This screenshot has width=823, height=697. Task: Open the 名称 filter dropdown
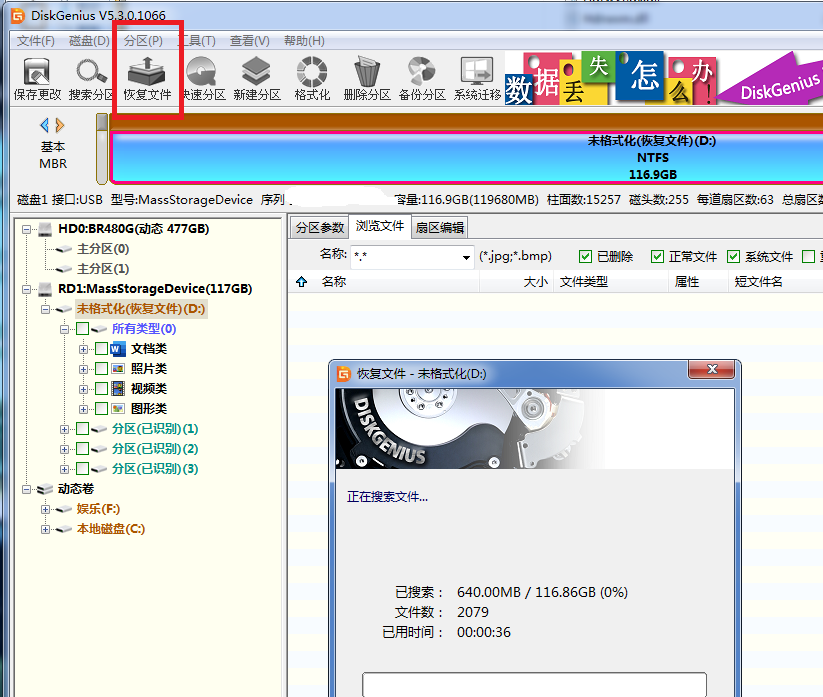point(466,257)
